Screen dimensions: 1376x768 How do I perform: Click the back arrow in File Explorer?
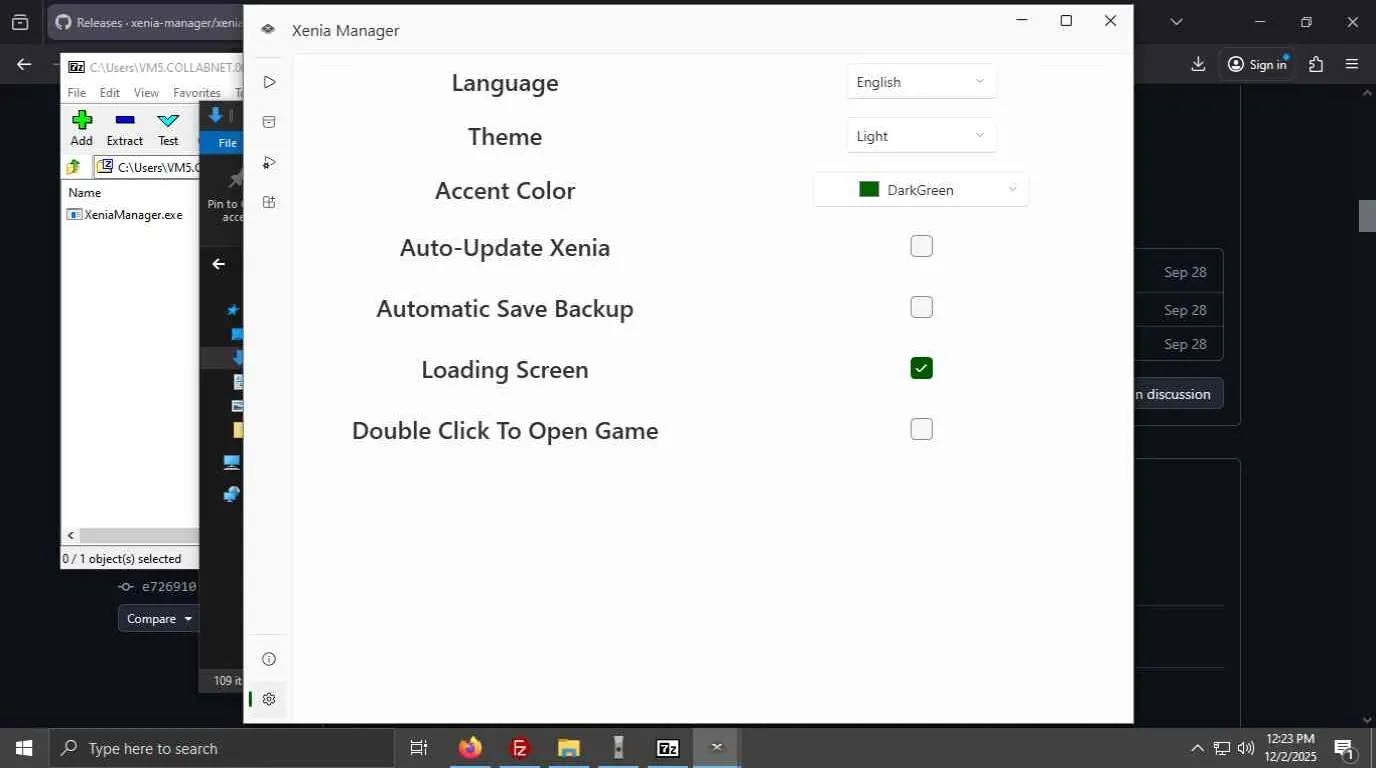219,264
